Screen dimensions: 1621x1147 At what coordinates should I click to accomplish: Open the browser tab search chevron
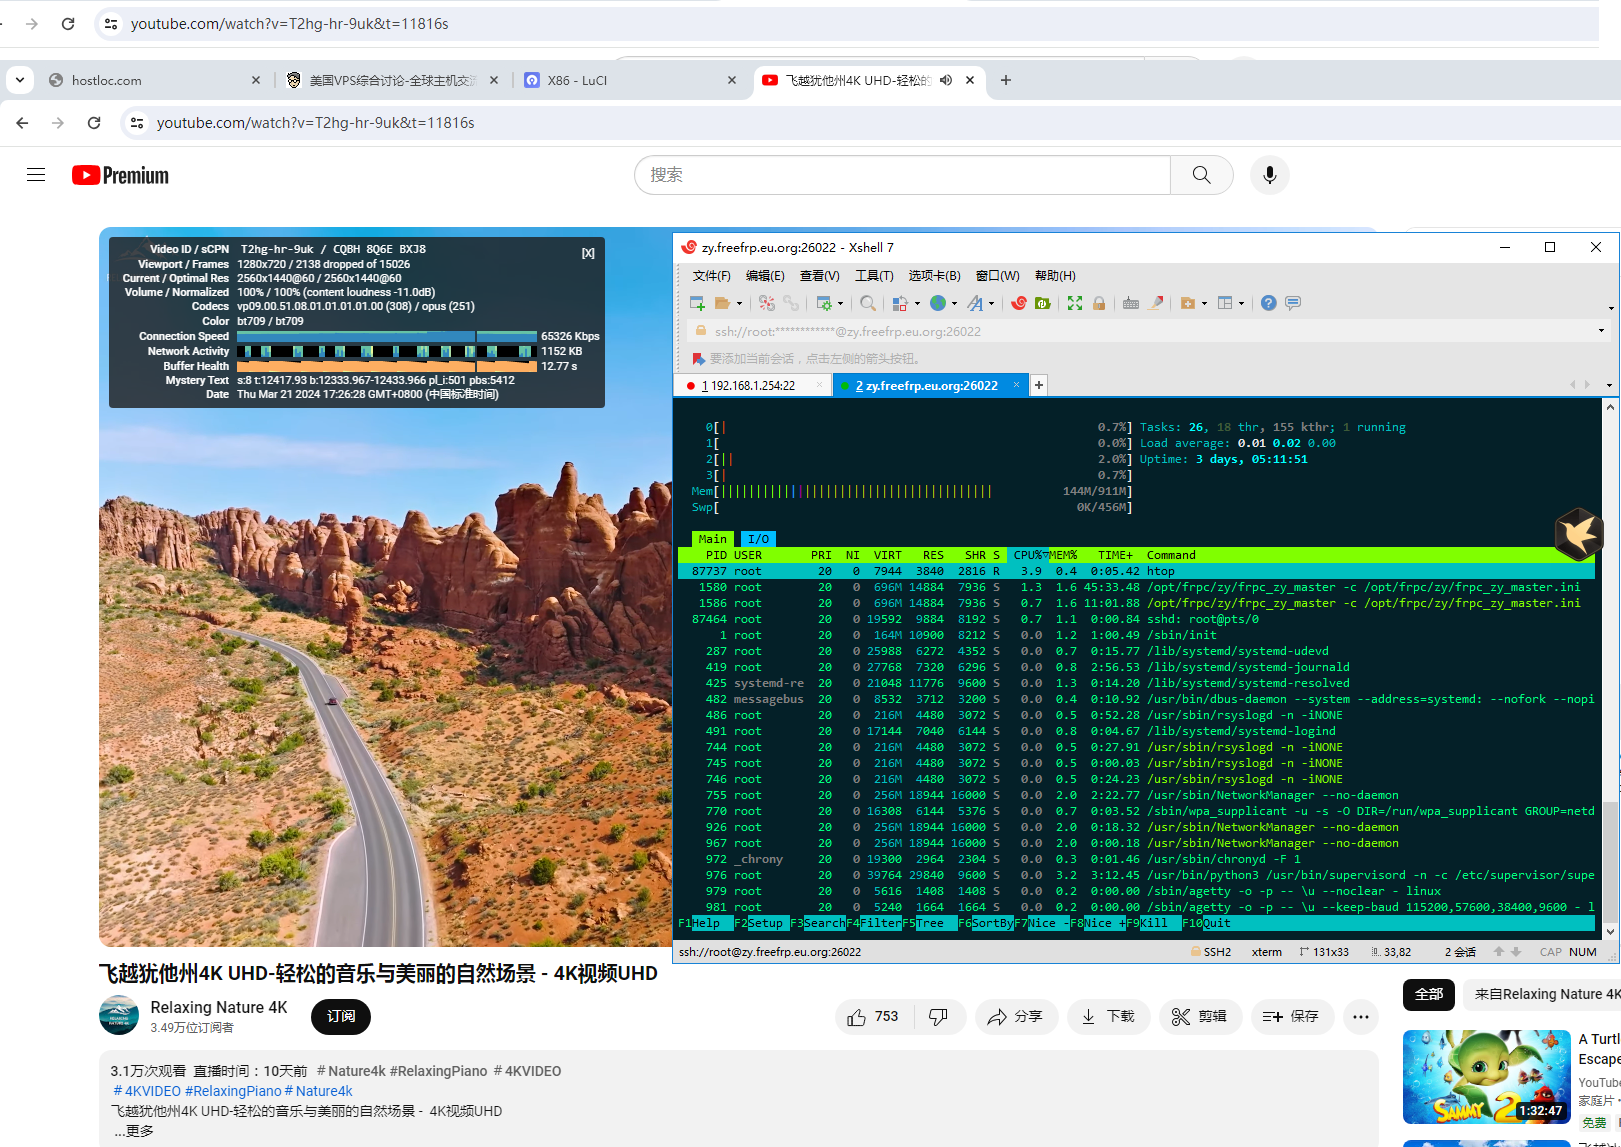(x=20, y=80)
